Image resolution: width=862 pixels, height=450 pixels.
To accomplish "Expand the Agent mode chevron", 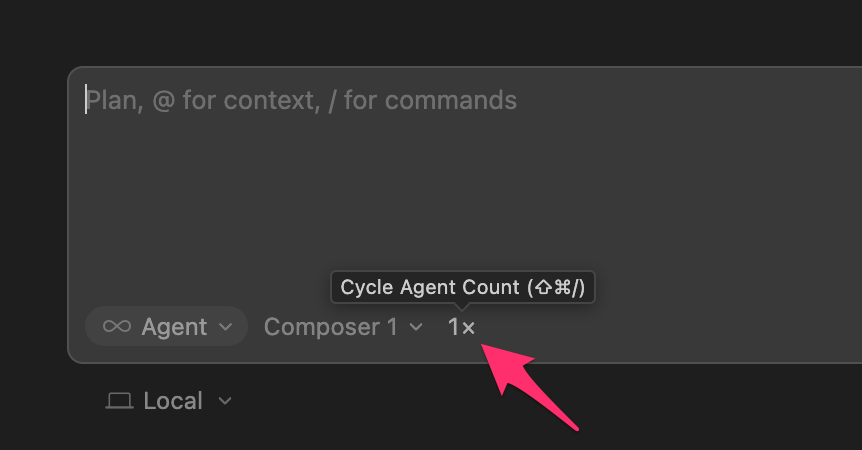I will pos(226,327).
